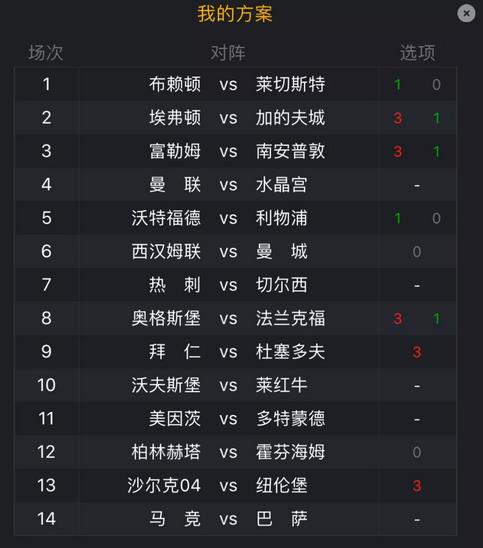Click the 场次 column header

pos(46,53)
